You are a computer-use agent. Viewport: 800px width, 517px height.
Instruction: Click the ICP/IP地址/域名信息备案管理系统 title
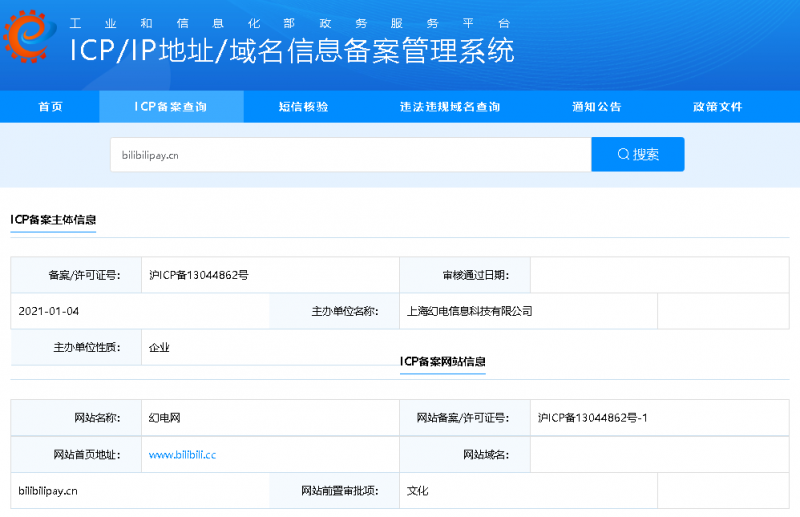292,51
